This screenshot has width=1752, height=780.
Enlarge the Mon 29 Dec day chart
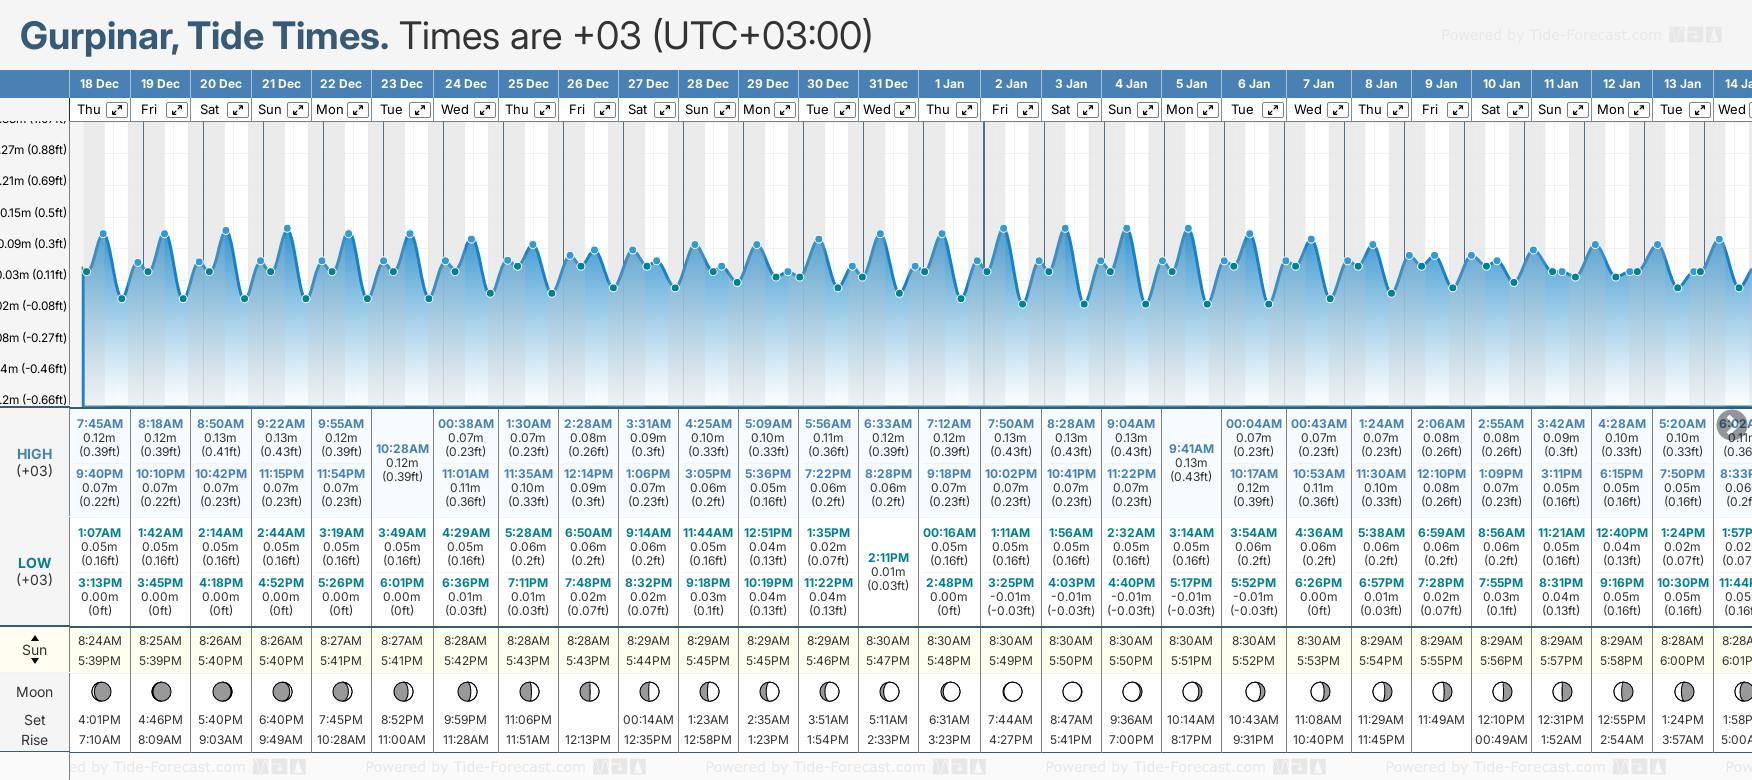[785, 110]
